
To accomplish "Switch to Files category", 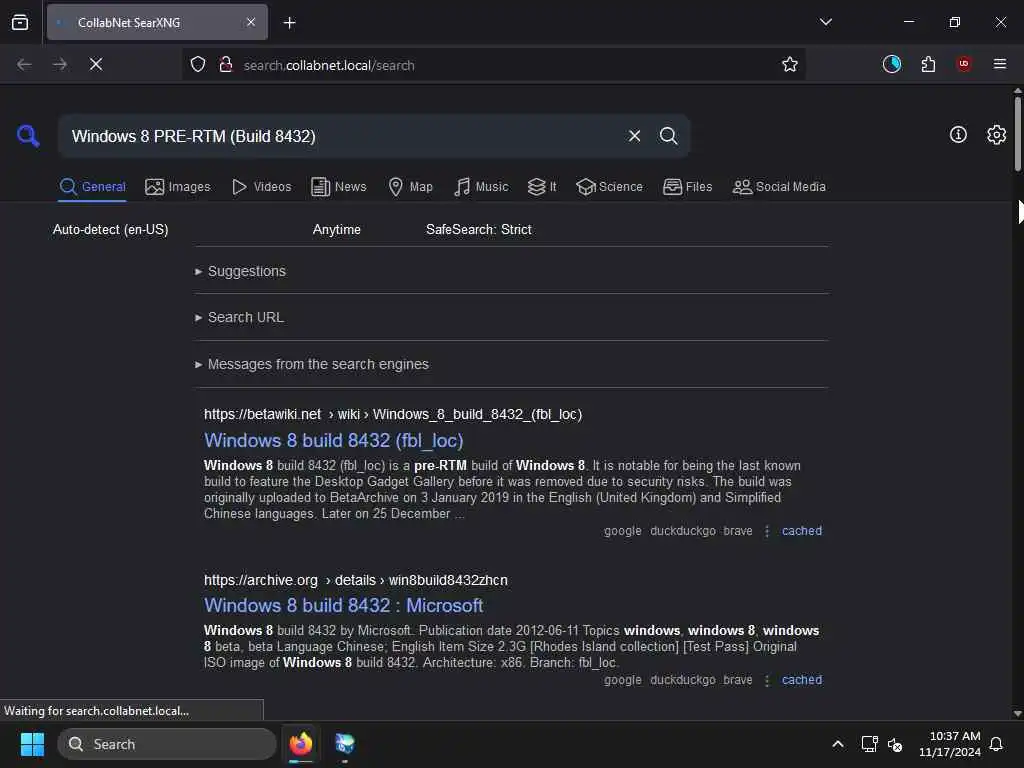I will (x=688, y=187).
